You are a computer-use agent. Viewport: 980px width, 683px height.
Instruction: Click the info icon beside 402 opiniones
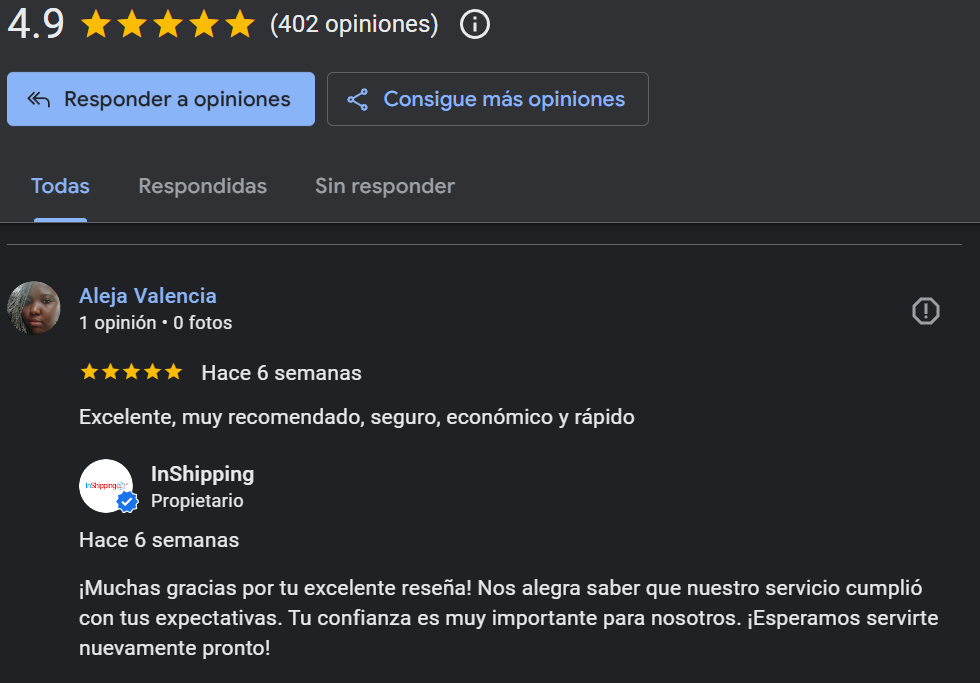475,25
